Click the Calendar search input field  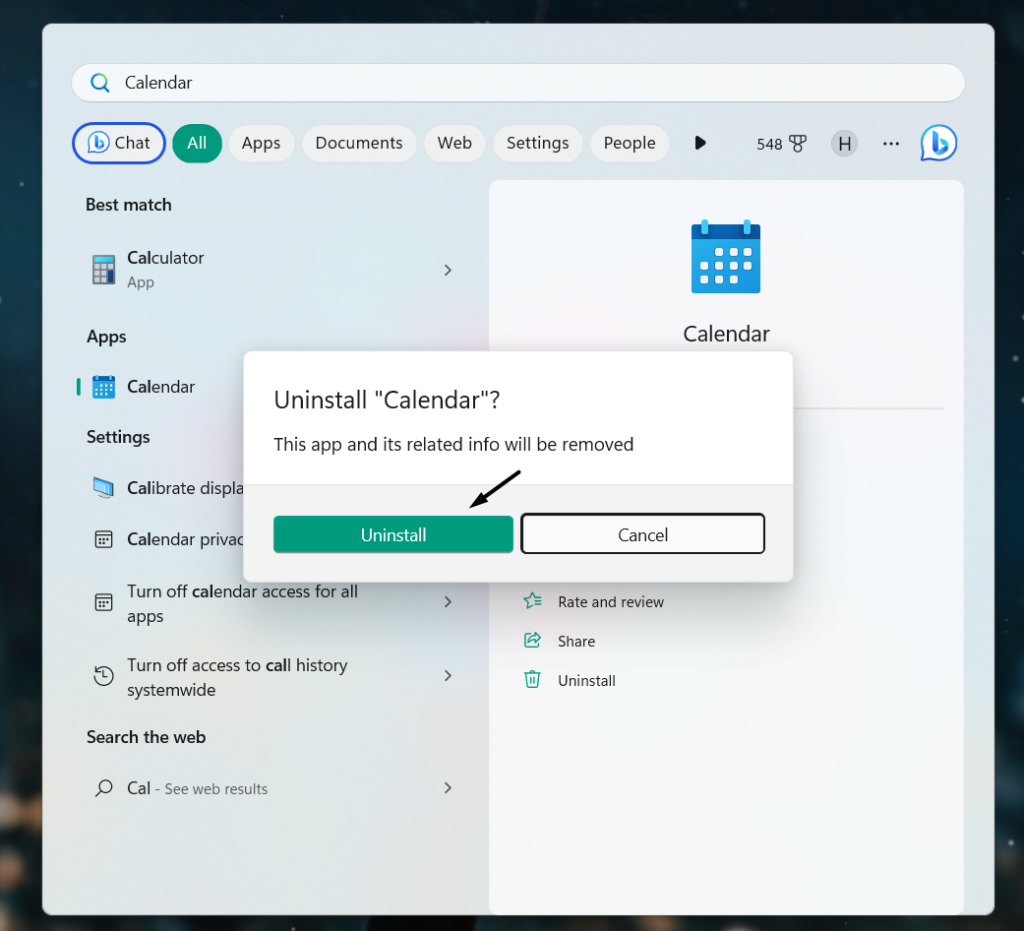click(x=518, y=82)
